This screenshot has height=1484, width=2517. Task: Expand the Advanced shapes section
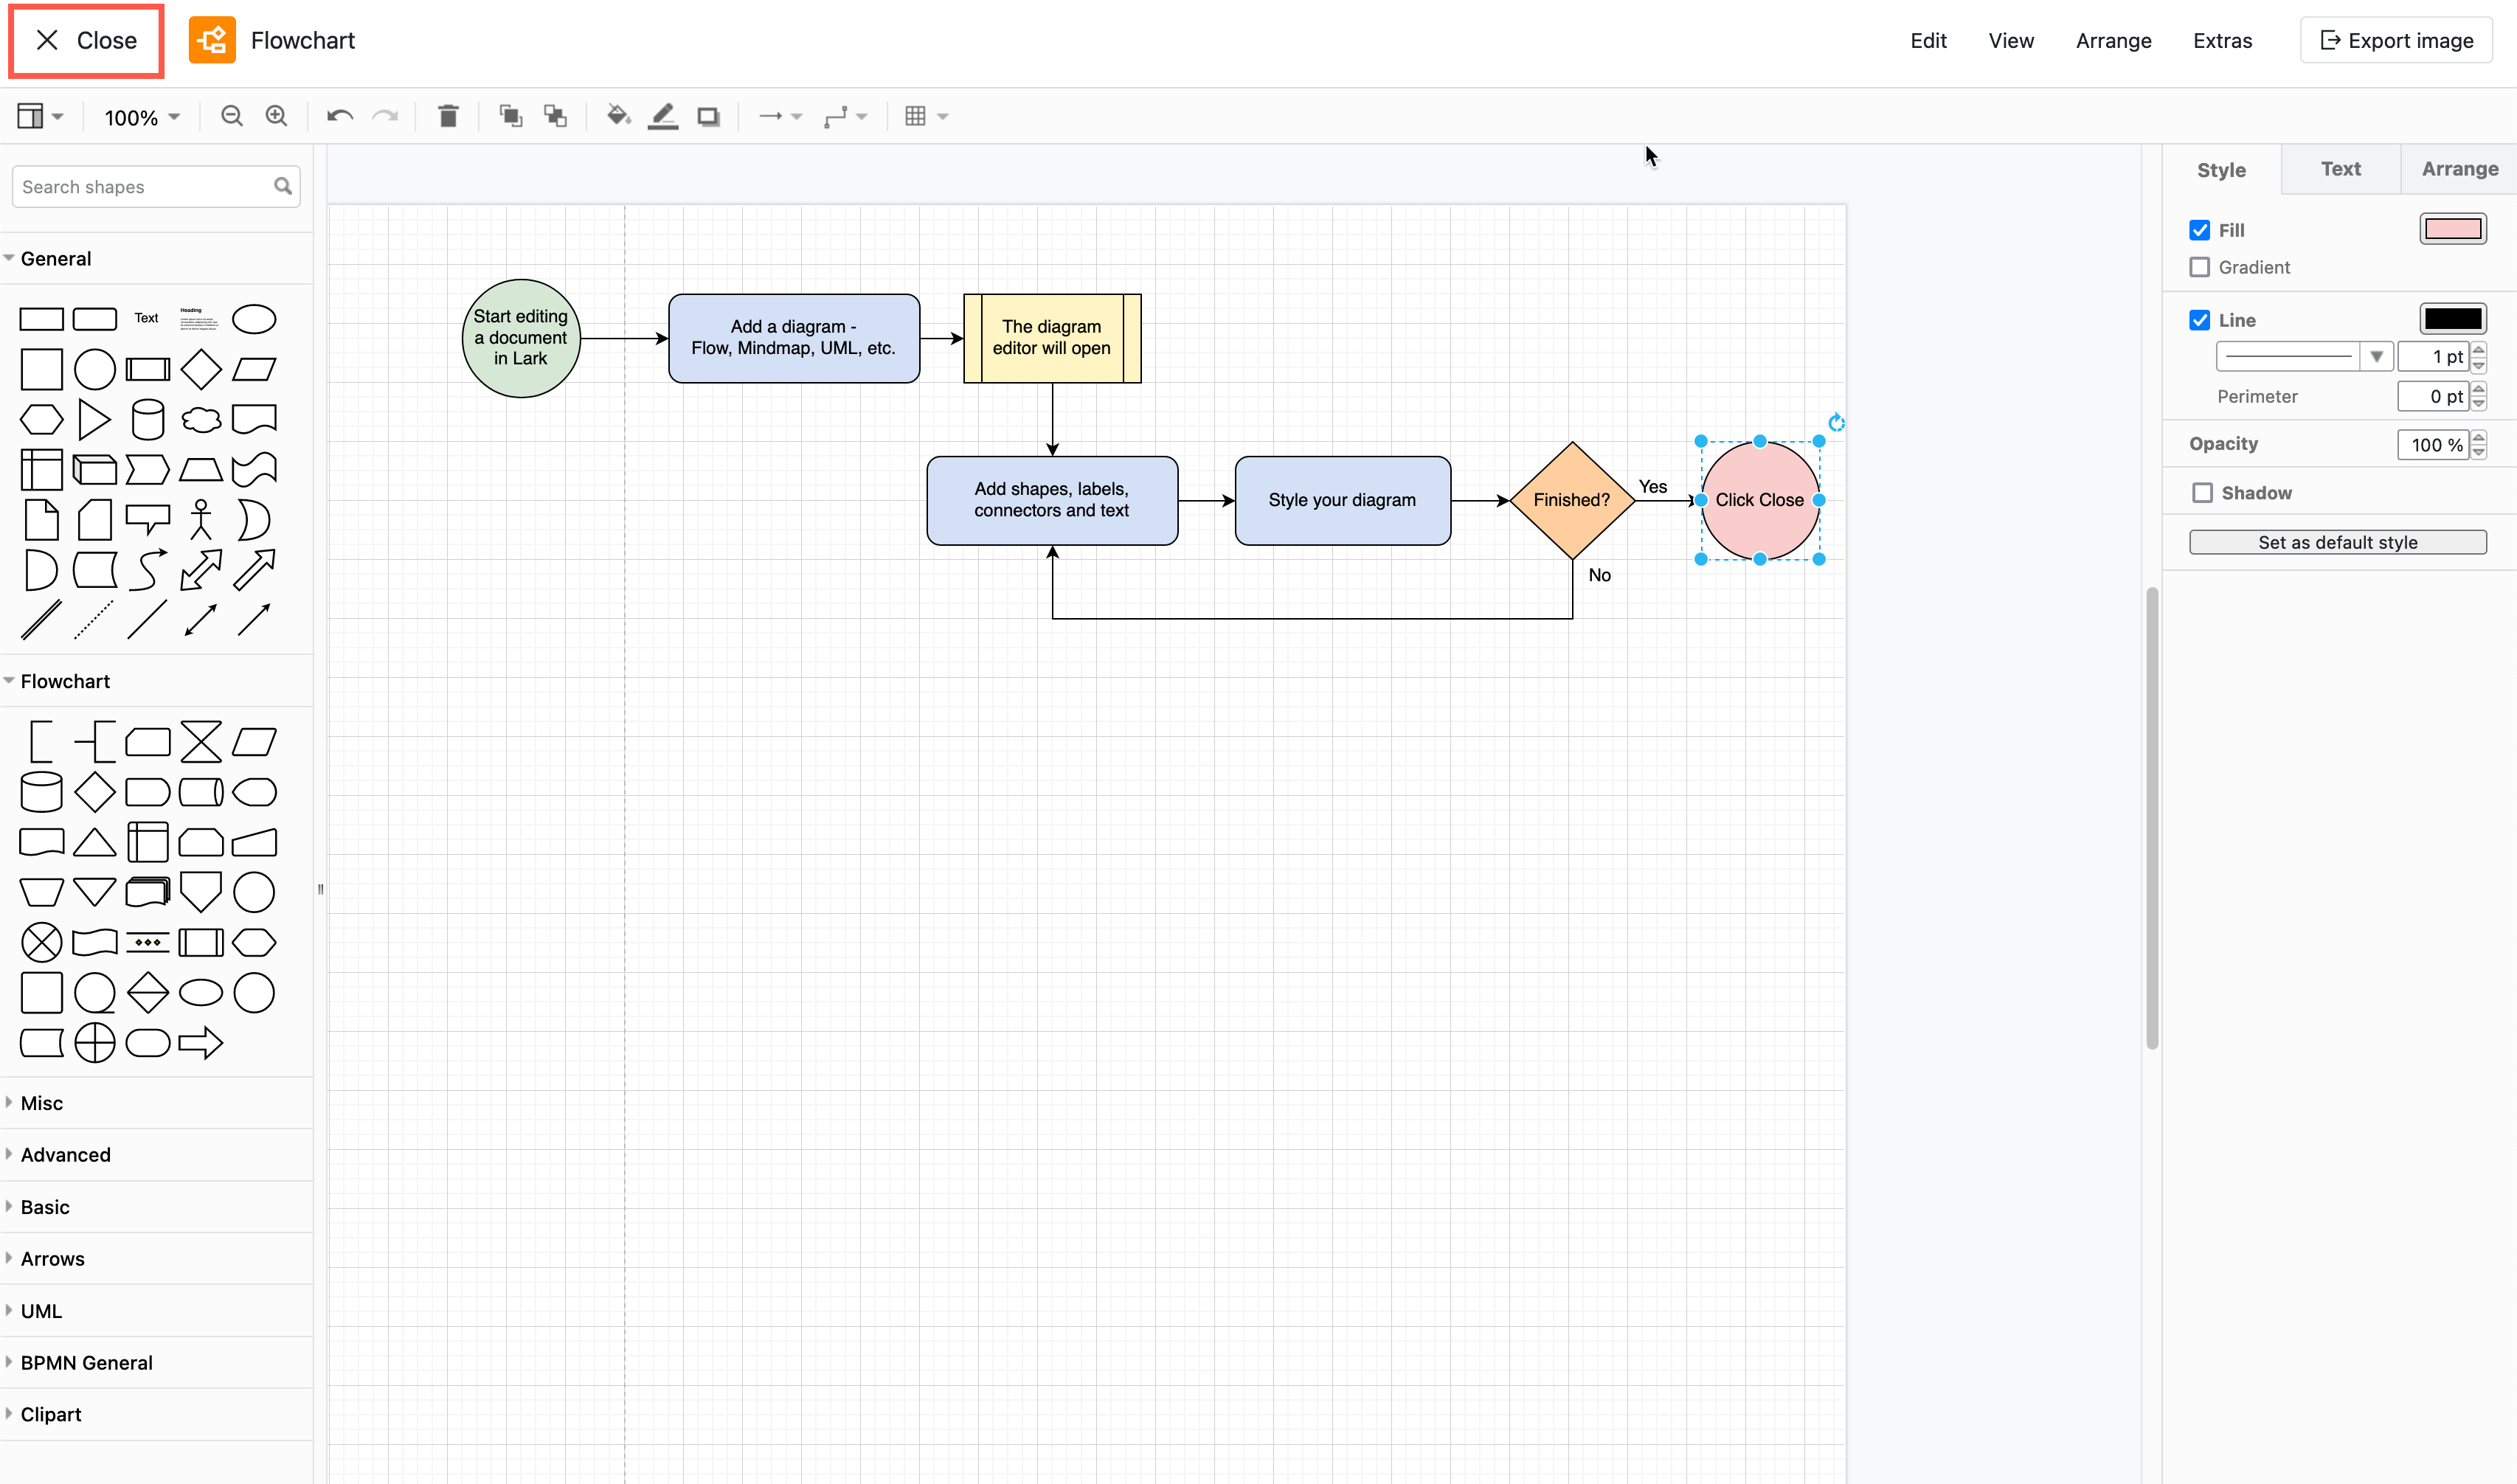(67, 1154)
